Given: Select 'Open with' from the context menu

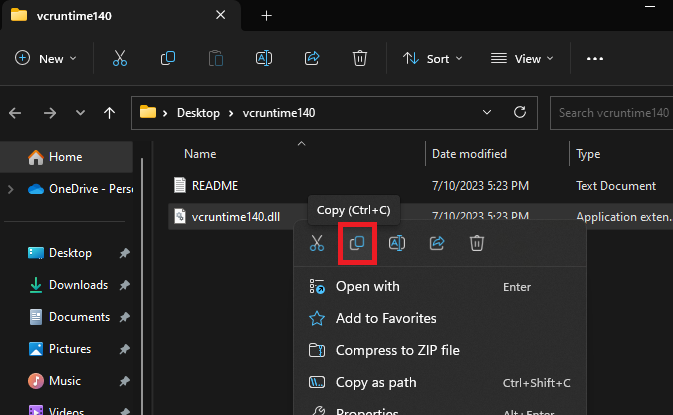Looking at the screenshot, I should click(367, 286).
